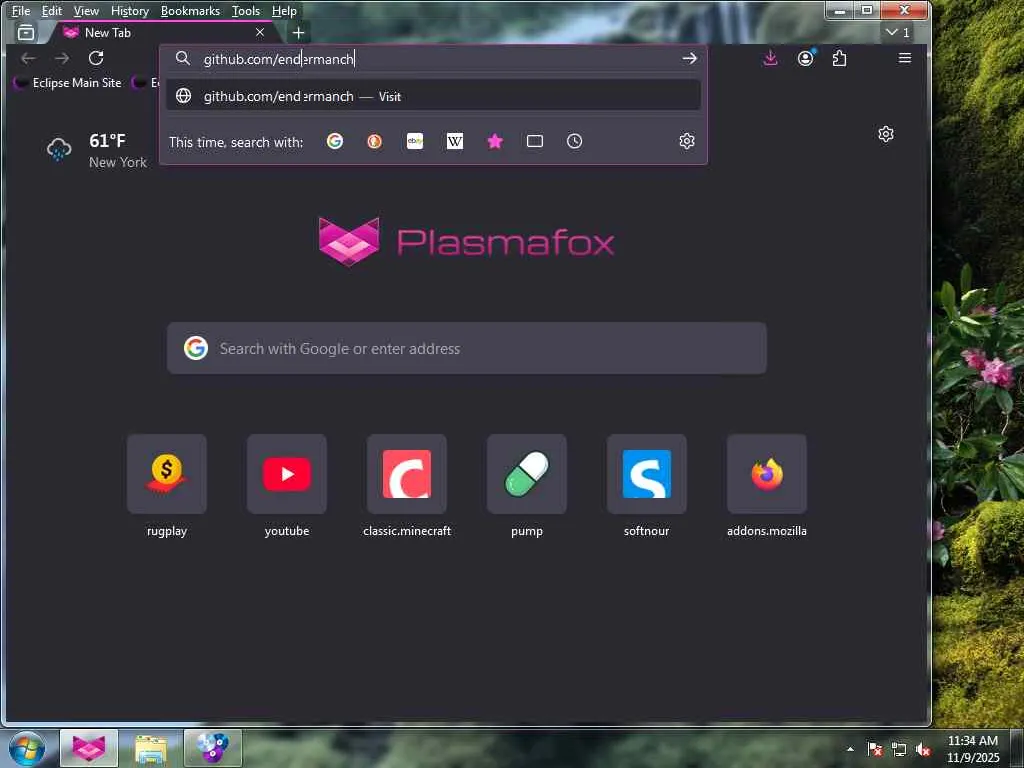Viewport: 1024px width, 768px height.
Task: Click the forward navigation arrow
Action: (x=62, y=59)
